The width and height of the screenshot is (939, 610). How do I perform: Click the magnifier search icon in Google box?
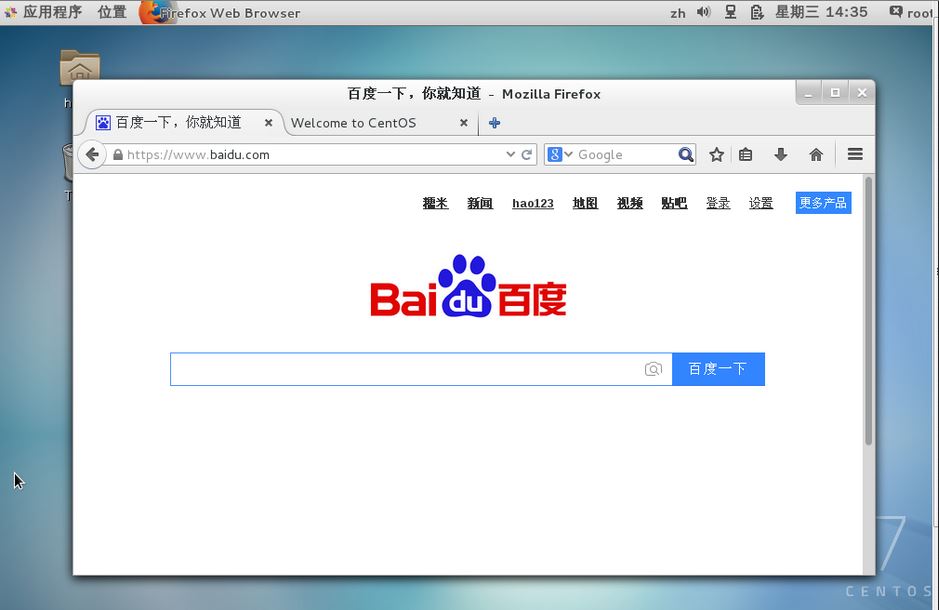[686, 154]
